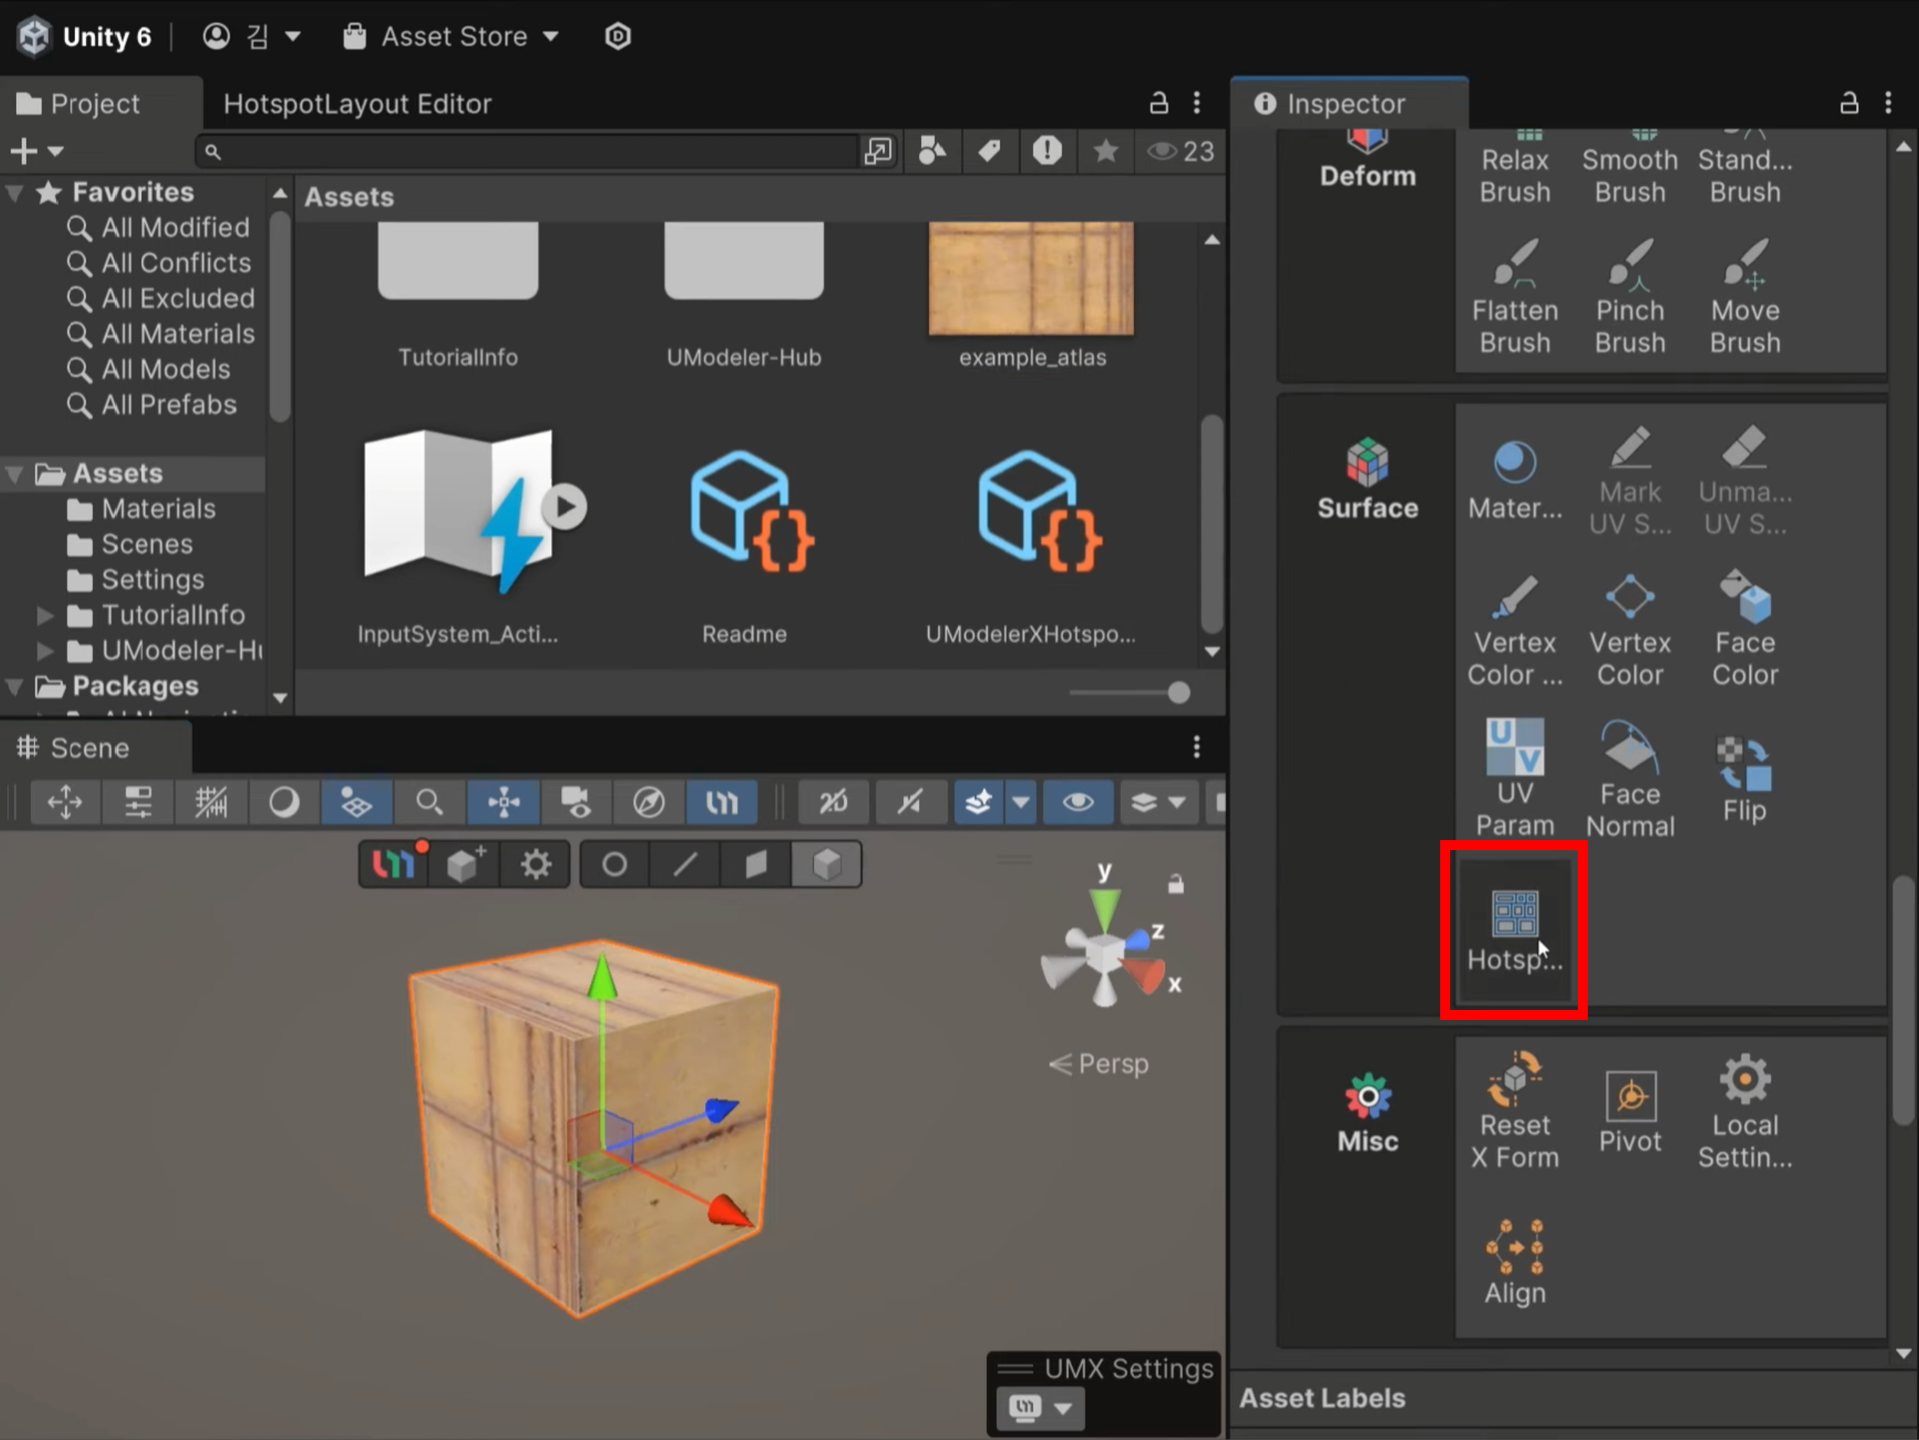
Task: Select the example_atlas texture thumbnail
Action: coord(1032,278)
